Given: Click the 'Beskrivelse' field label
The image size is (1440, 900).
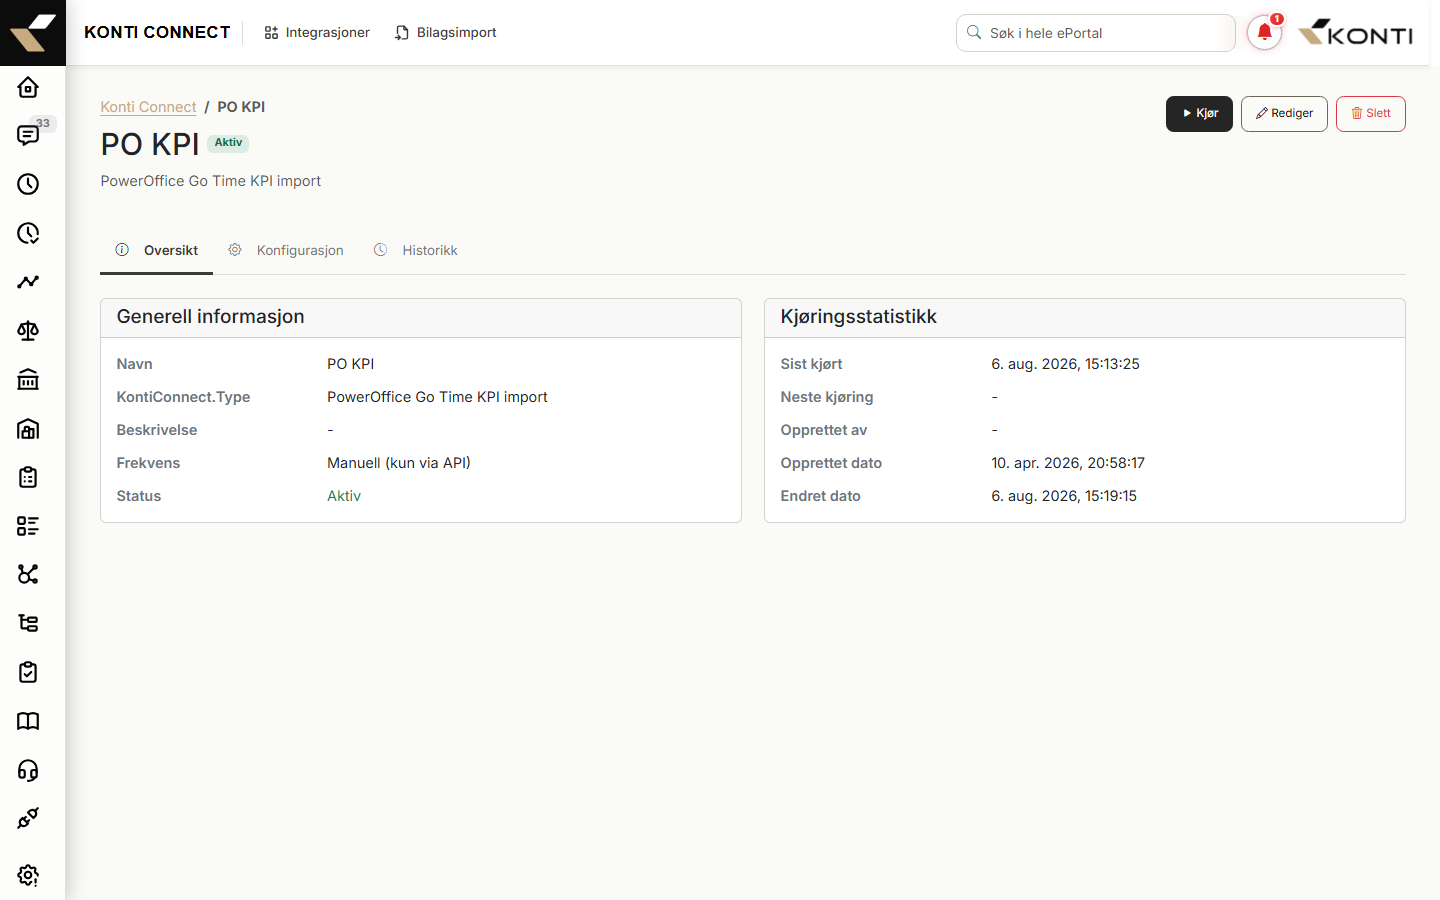Looking at the screenshot, I should pyautogui.click(x=157, y=430).
